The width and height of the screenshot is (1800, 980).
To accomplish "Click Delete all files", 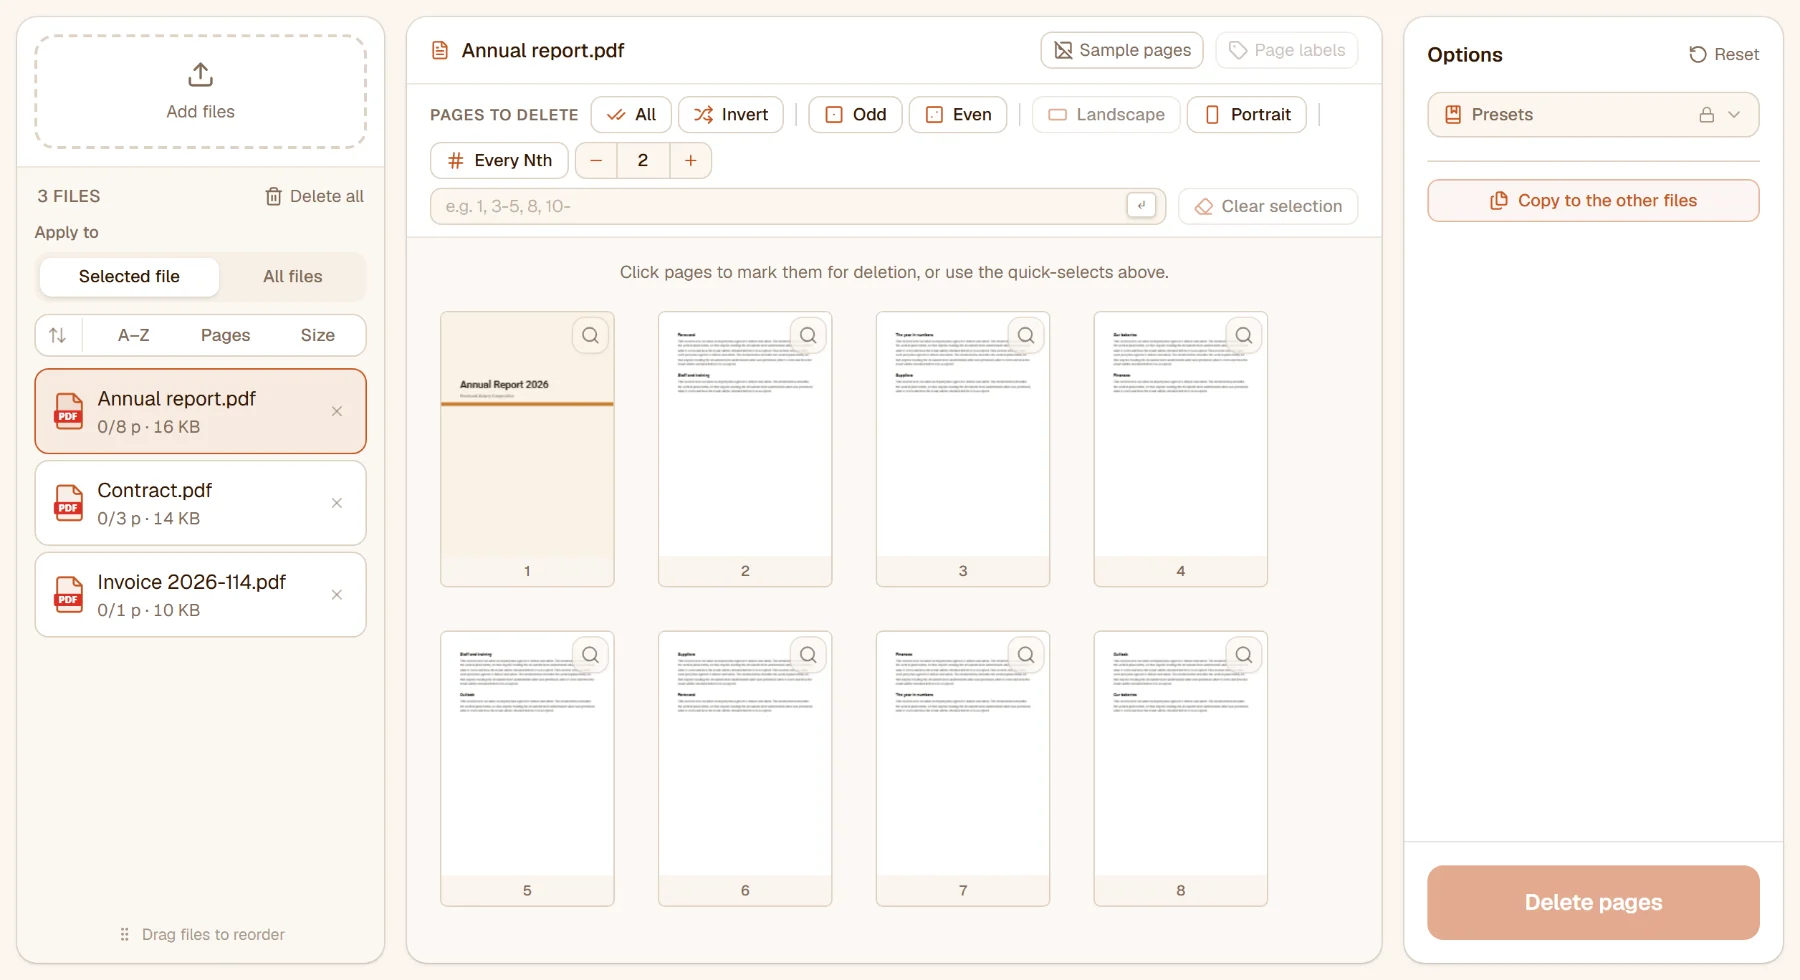I will (314, 196).
